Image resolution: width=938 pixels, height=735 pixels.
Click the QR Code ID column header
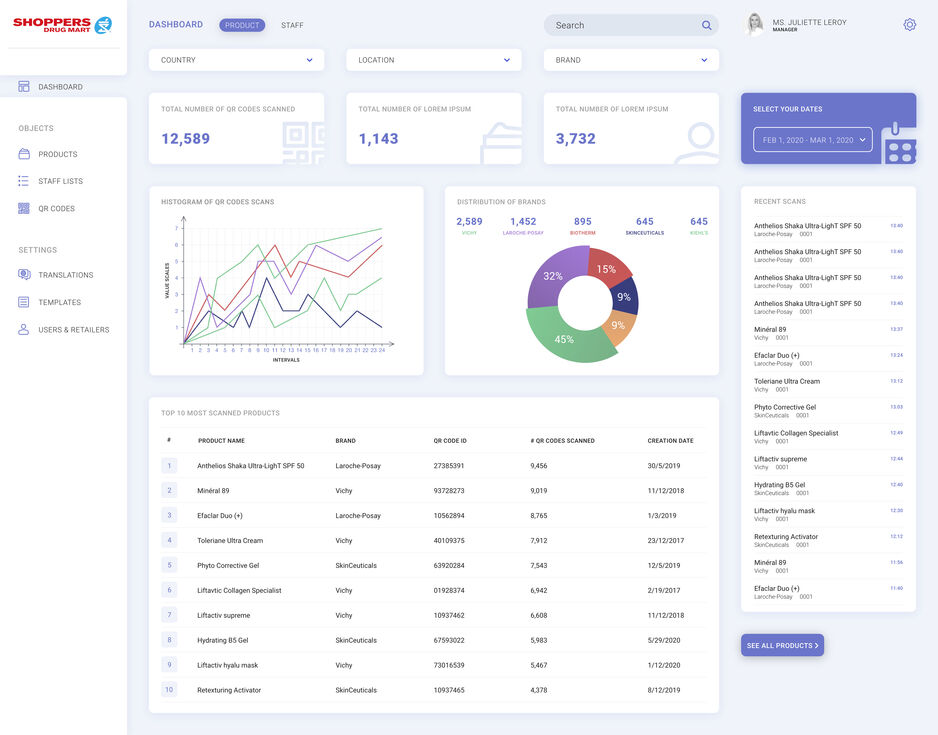click(x=450, y=441)
